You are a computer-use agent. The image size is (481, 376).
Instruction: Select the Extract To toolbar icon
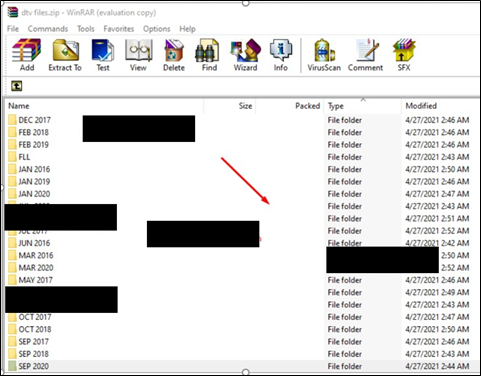coord(65,55)
